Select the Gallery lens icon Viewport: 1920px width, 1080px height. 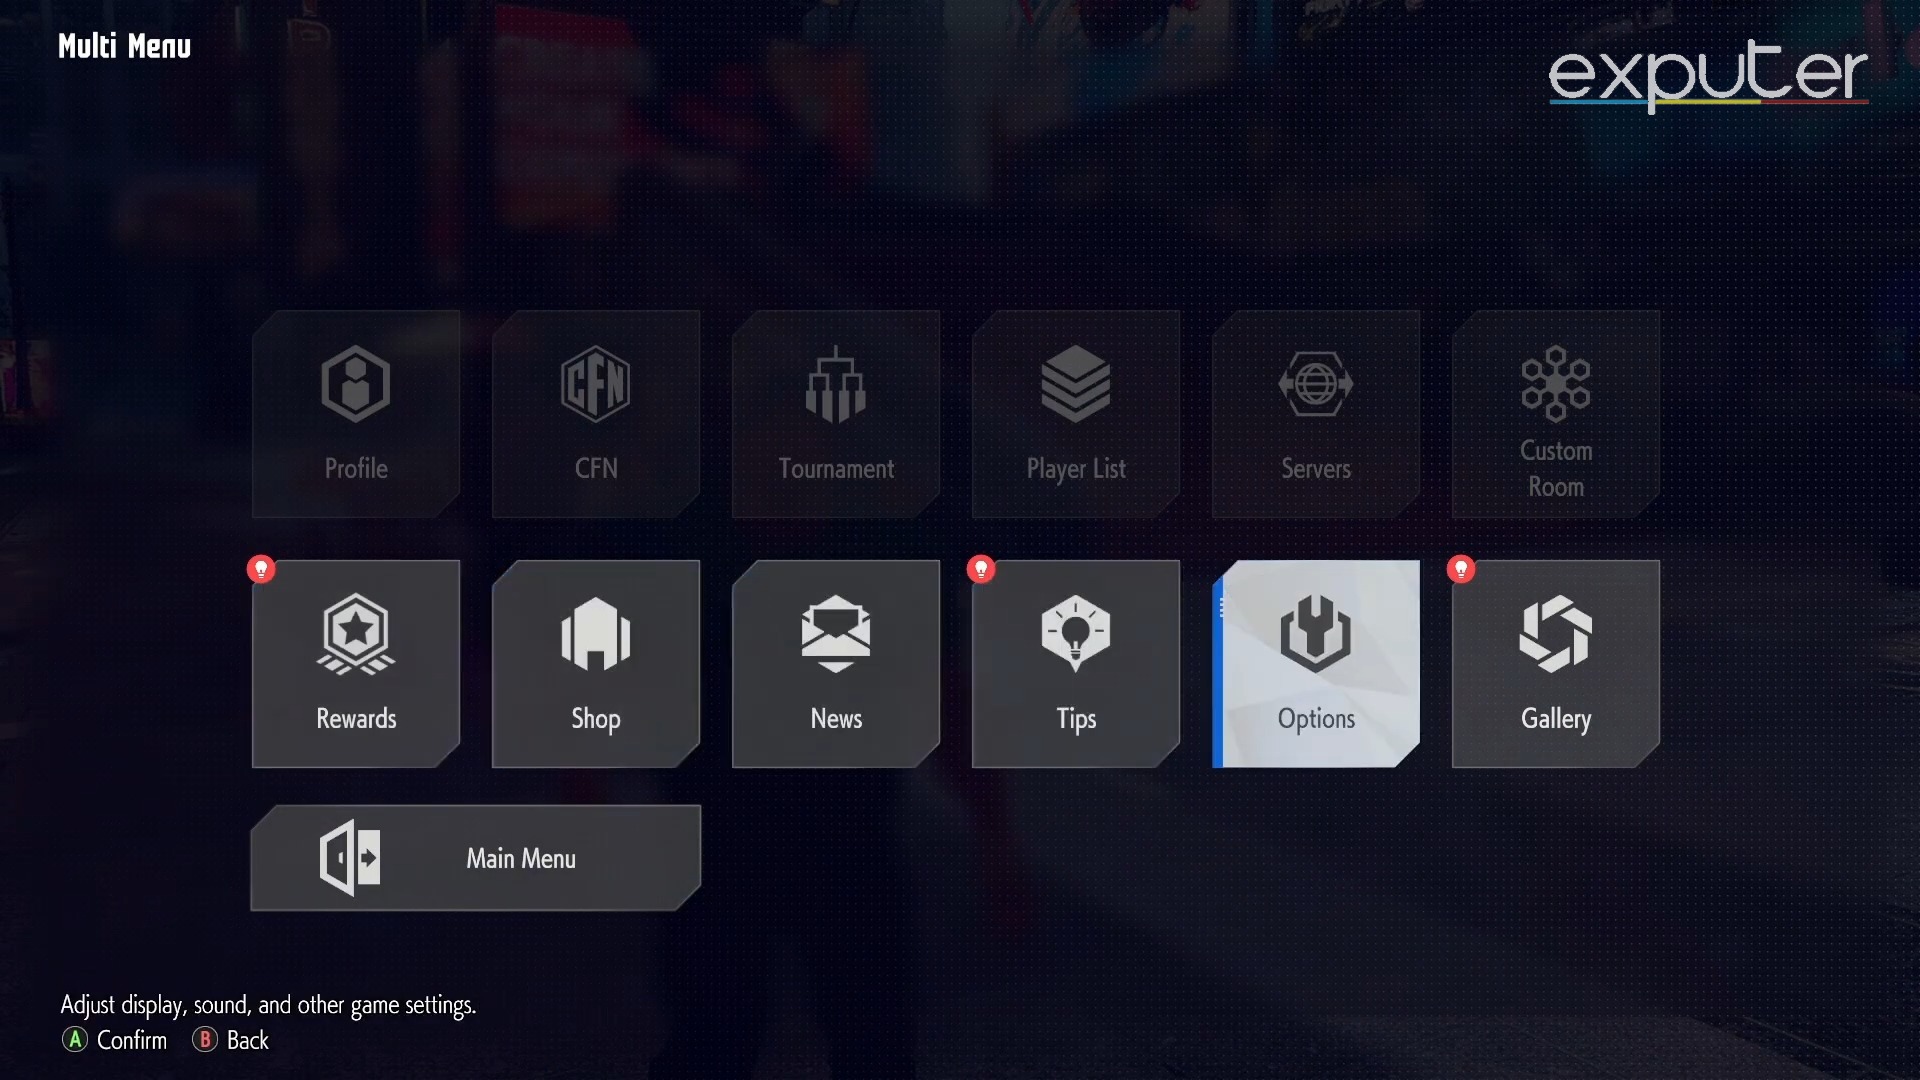coord(1556,633)
